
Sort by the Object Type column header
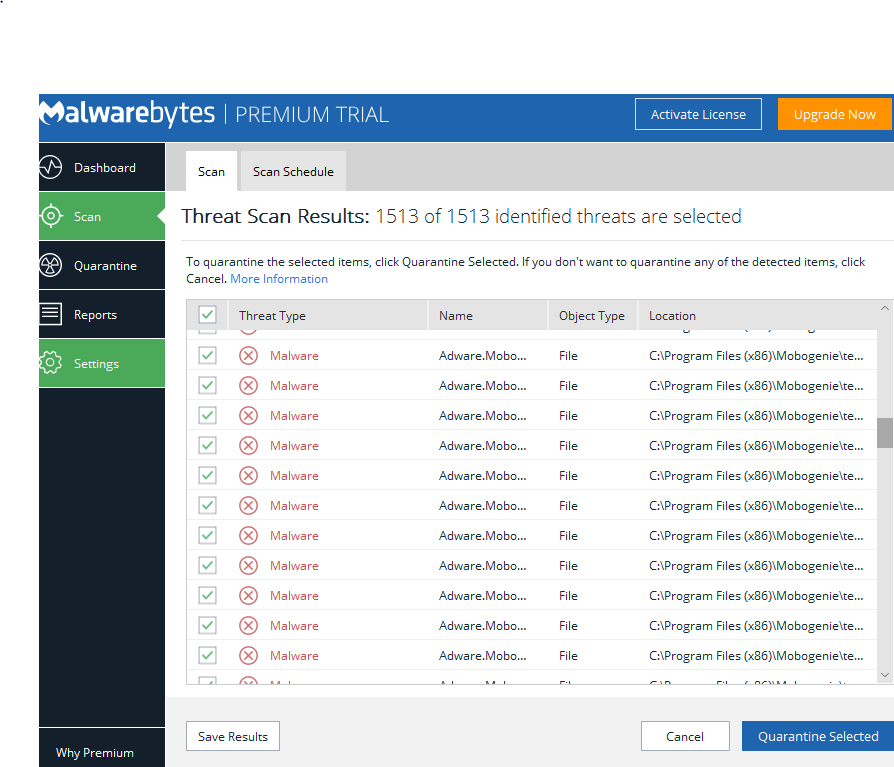click(591, 315)
